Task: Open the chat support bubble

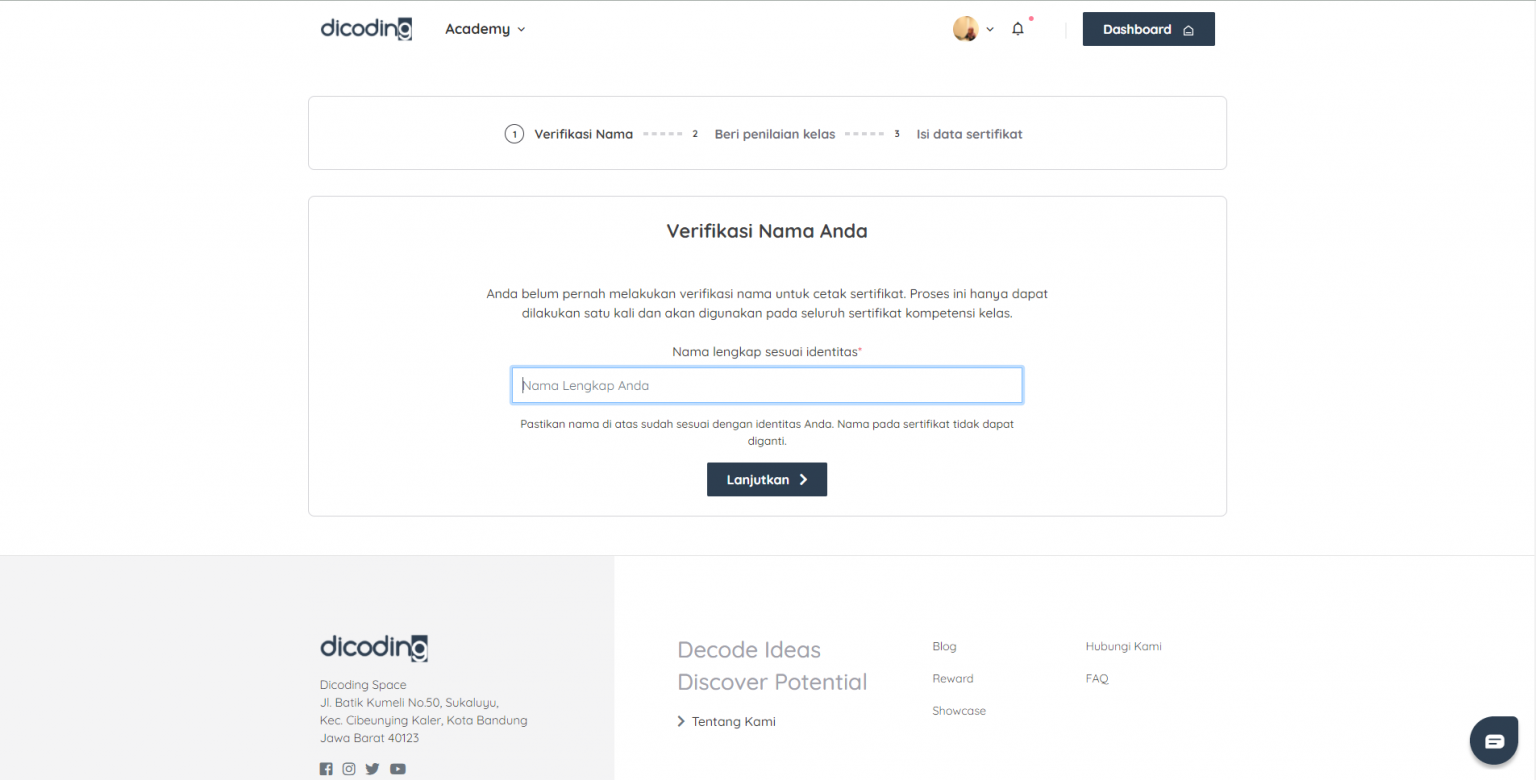Action: coord(1493,741)
